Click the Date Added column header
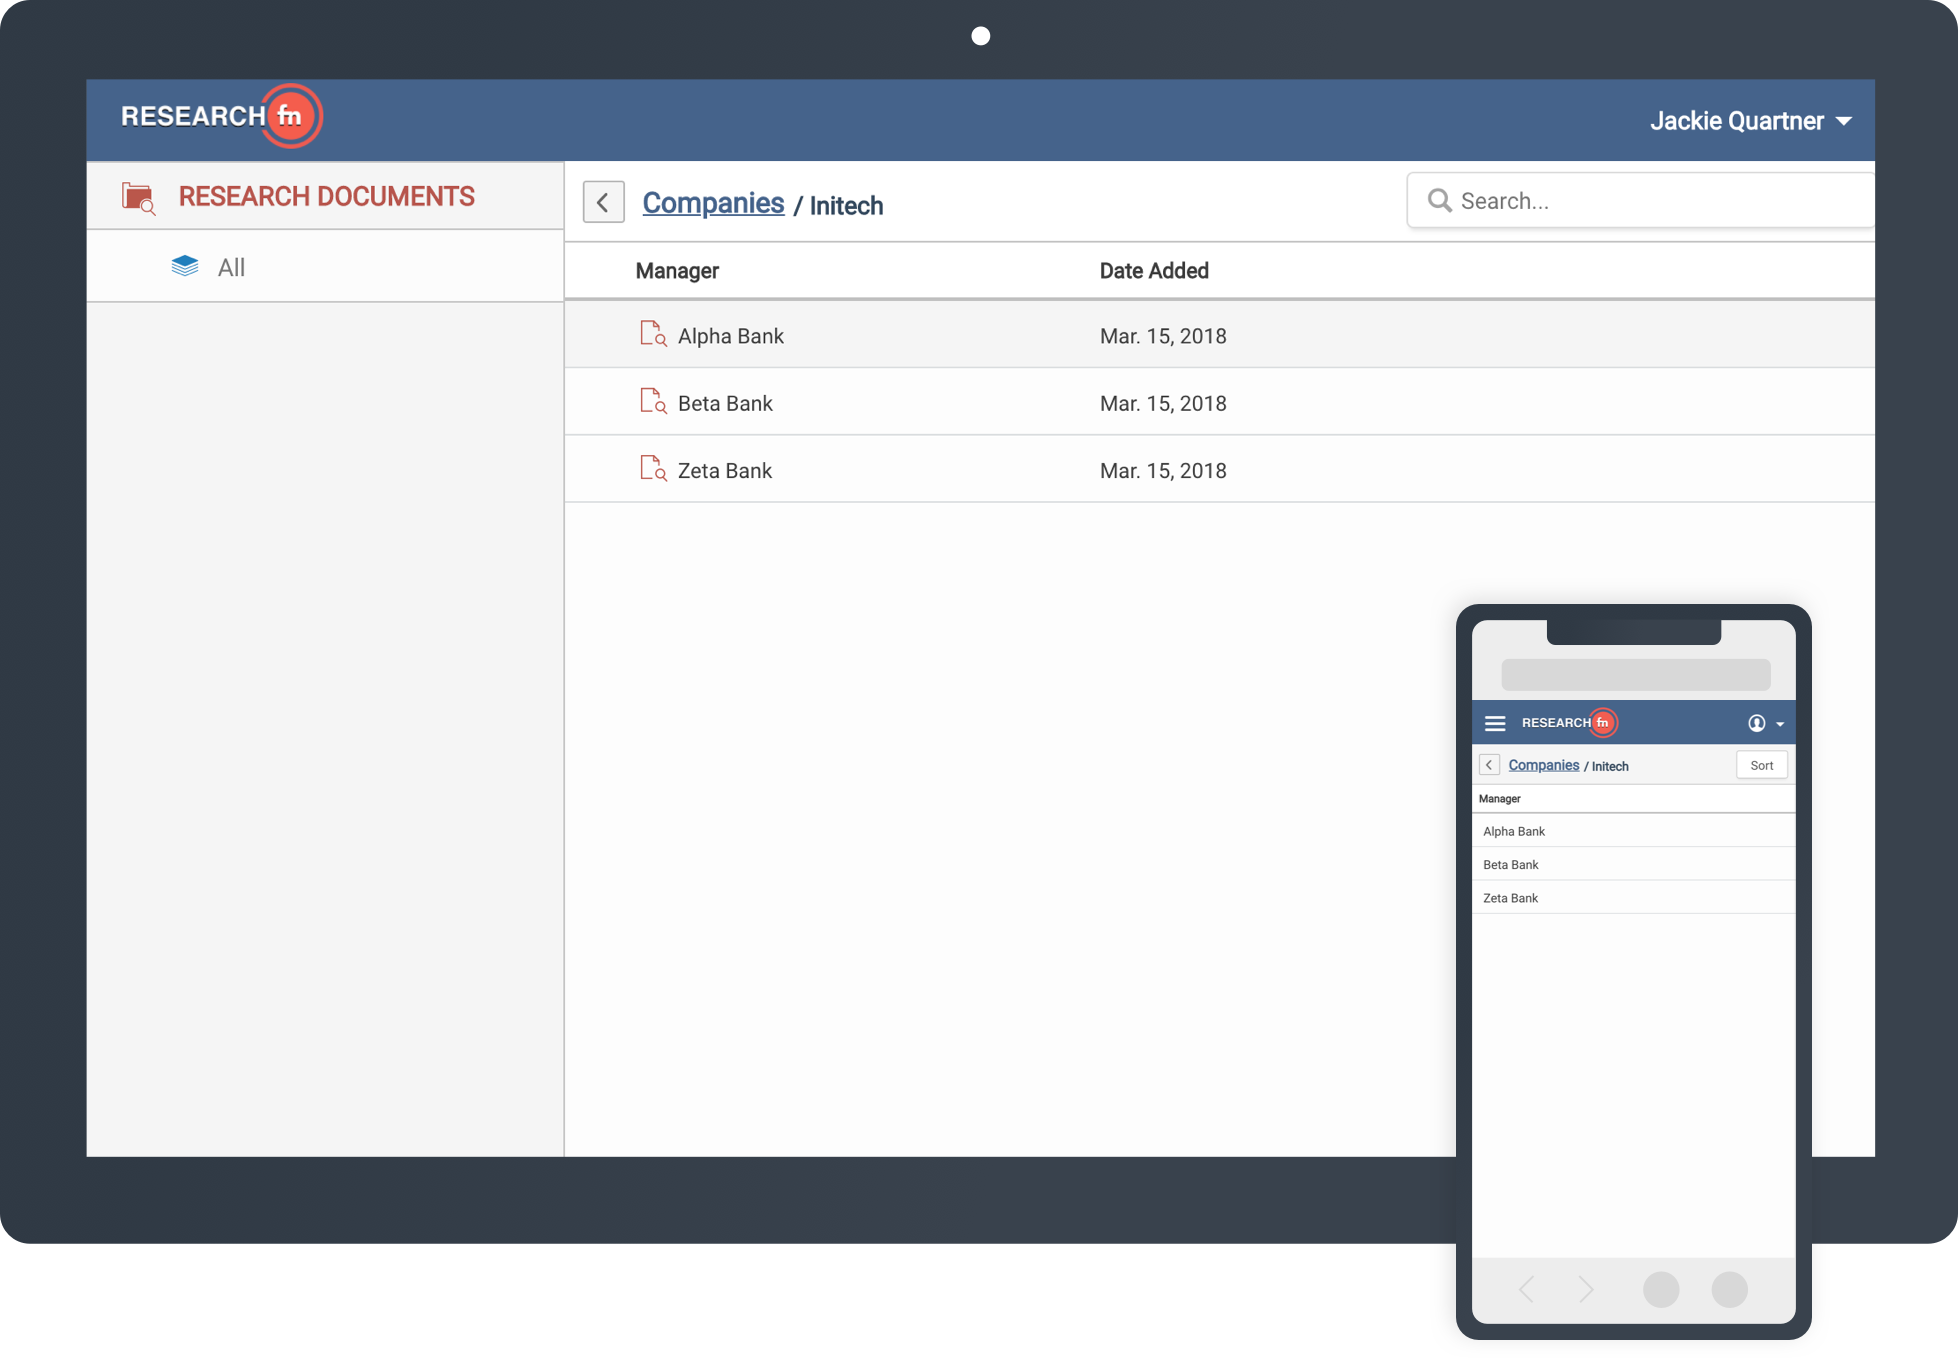This screenshot has height=1358, width=1958. [1153, 270]
